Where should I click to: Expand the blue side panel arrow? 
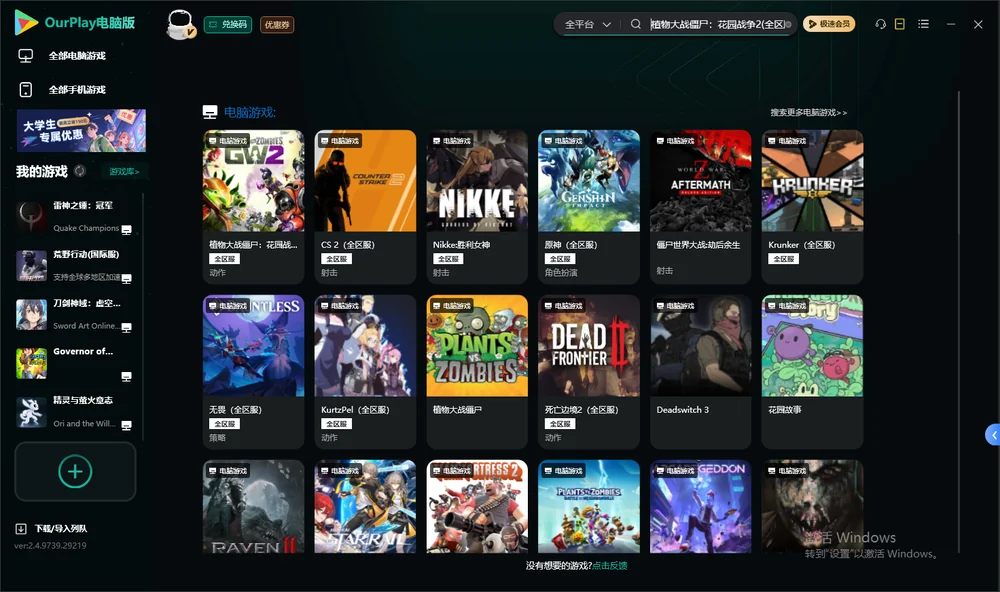coord(993,435)
